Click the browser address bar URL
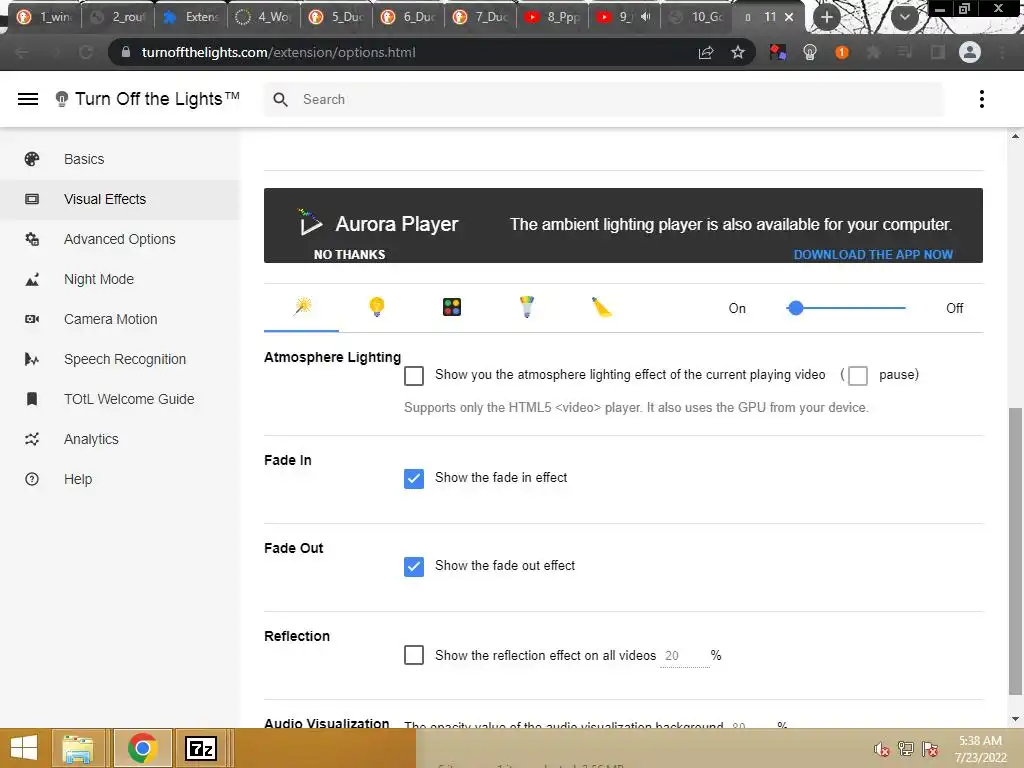 [x=279, y=52]
